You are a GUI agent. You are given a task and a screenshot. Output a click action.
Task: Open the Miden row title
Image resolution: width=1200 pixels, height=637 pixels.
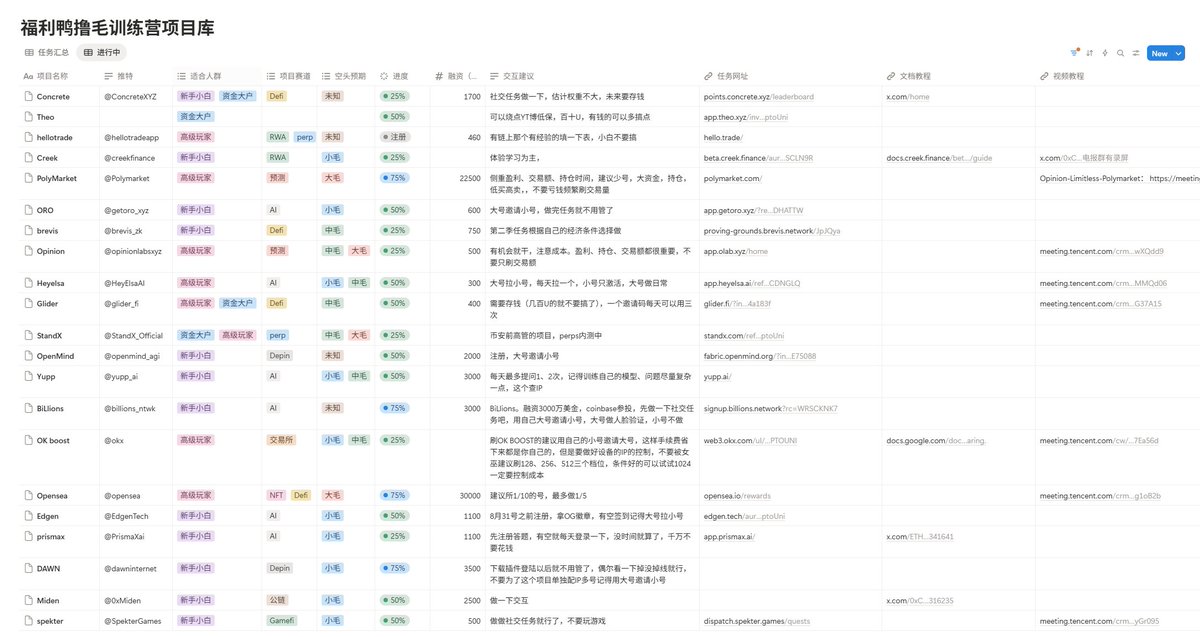(50, 600)
